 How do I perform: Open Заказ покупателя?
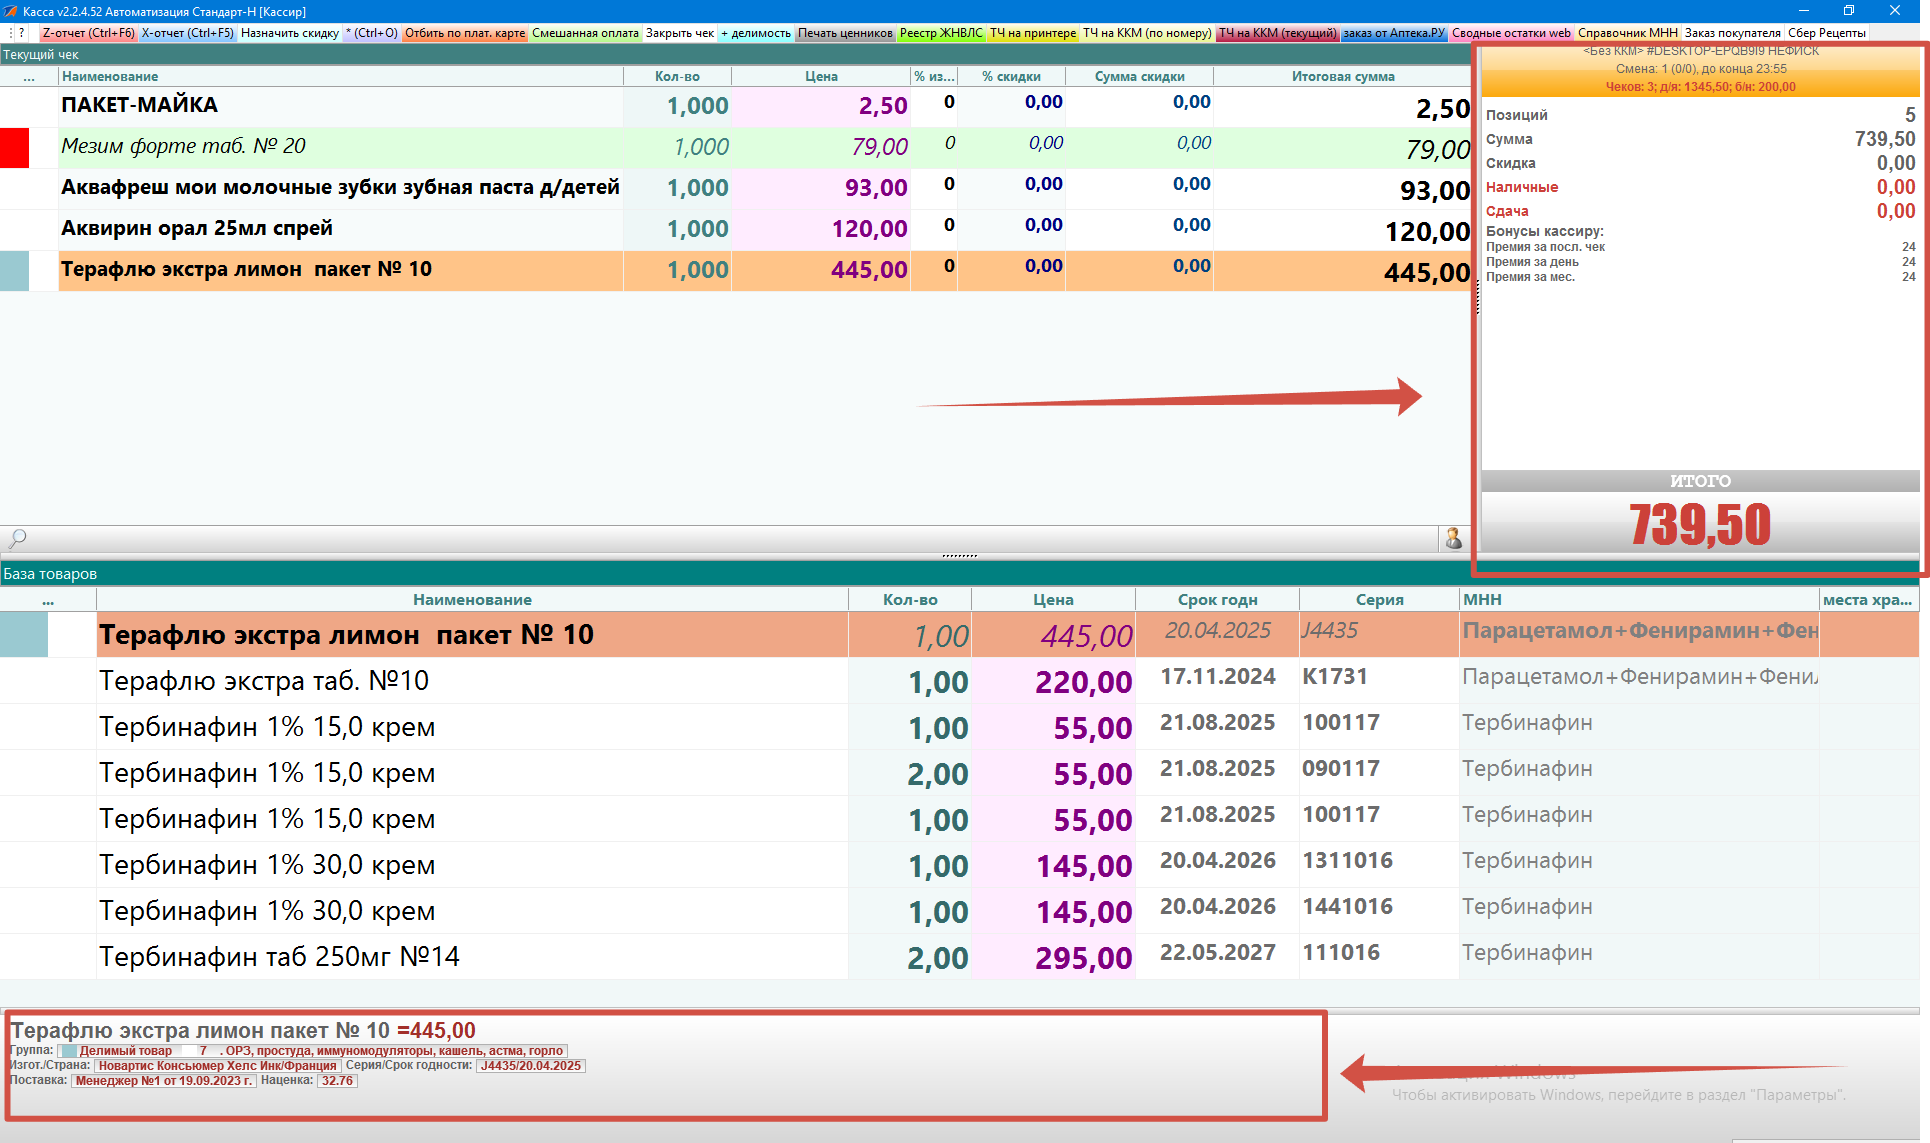pyautogui.click(x=1732, y=33)
